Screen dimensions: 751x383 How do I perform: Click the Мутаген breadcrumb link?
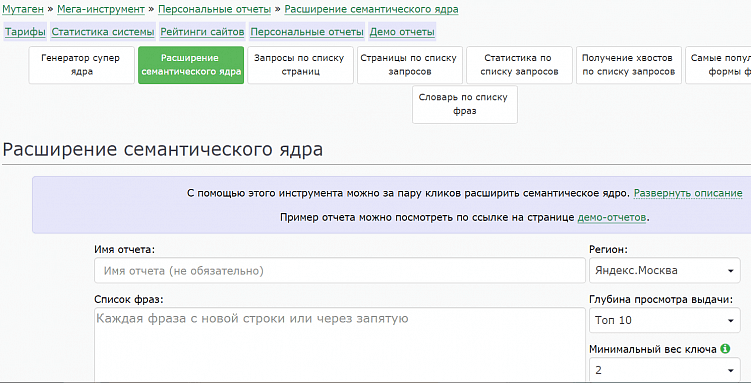(23, 9)
